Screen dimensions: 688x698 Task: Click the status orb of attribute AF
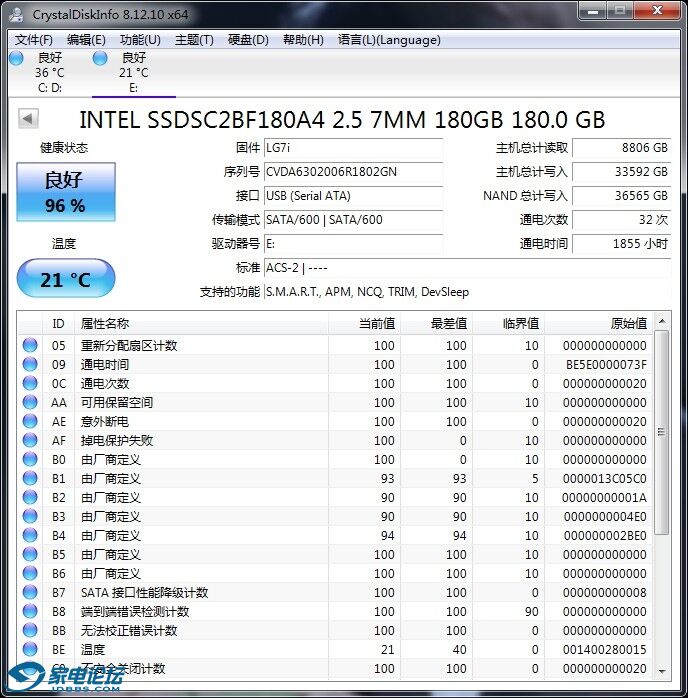(30, 440)
